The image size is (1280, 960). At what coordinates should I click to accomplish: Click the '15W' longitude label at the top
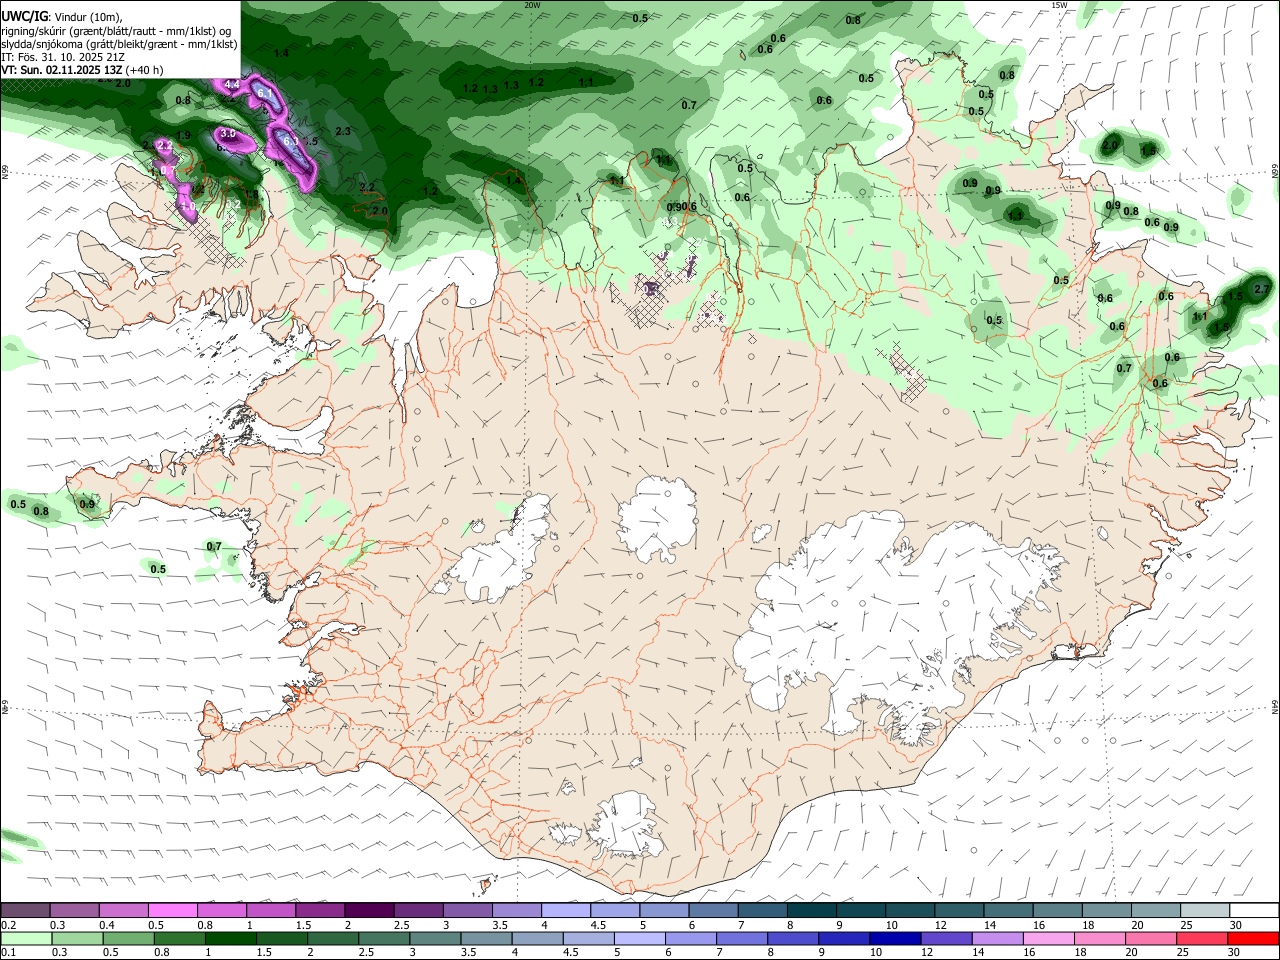(x=1059, y=5)
